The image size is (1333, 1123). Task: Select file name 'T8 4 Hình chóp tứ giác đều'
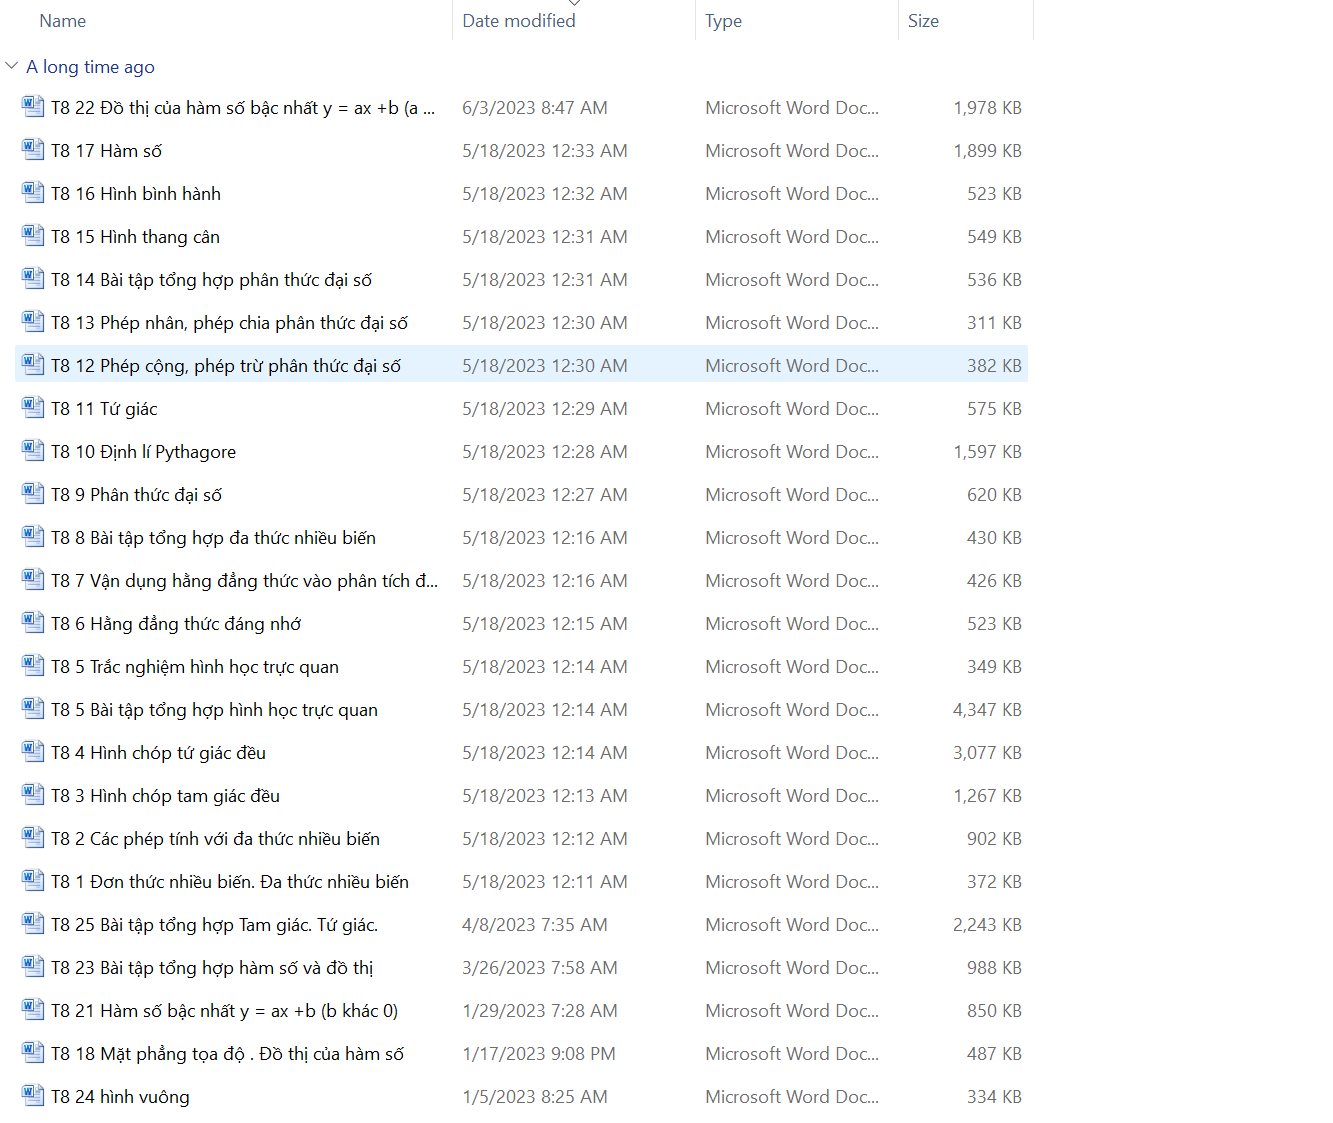(158, 753)
